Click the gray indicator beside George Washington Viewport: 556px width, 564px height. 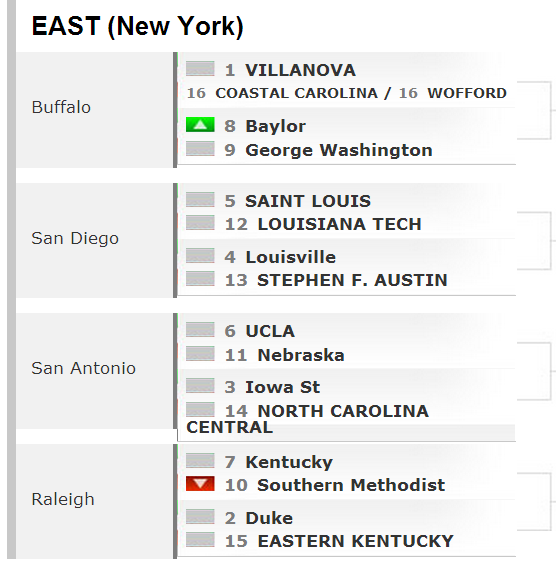(200, 149)
